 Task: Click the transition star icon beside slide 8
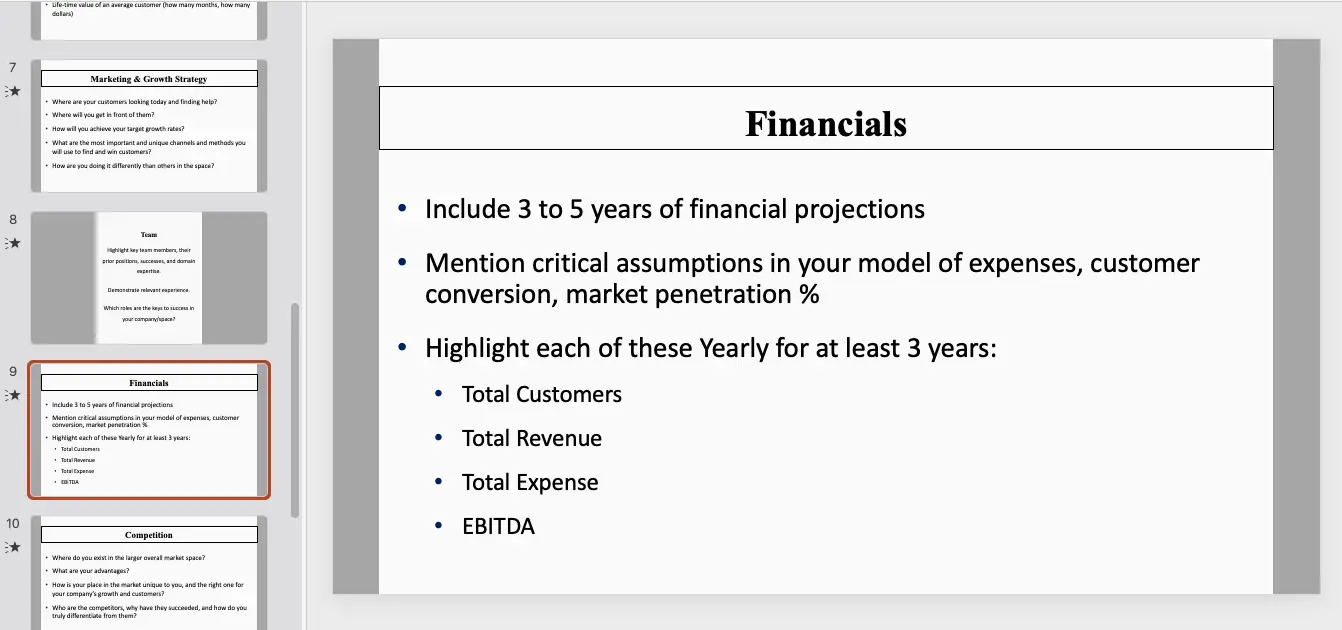point(14,243)
